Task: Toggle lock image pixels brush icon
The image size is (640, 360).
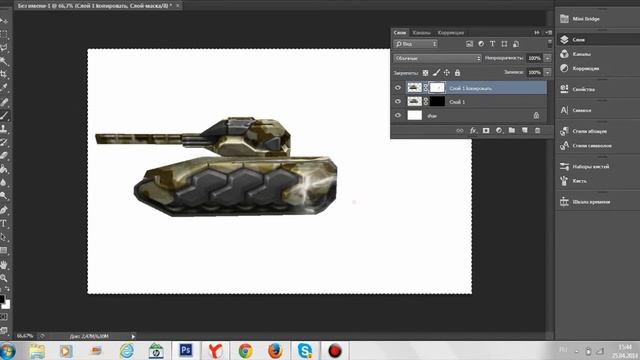Action: click(436, 73)
